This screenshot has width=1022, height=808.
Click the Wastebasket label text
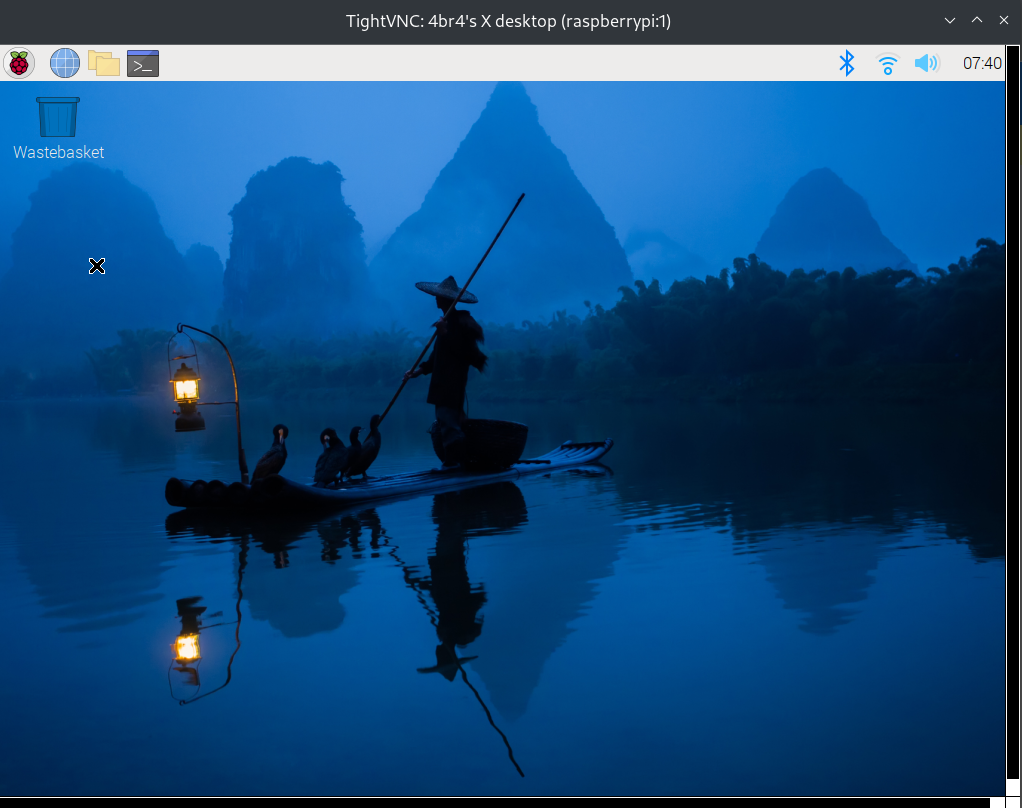click(x=57, y=152)
